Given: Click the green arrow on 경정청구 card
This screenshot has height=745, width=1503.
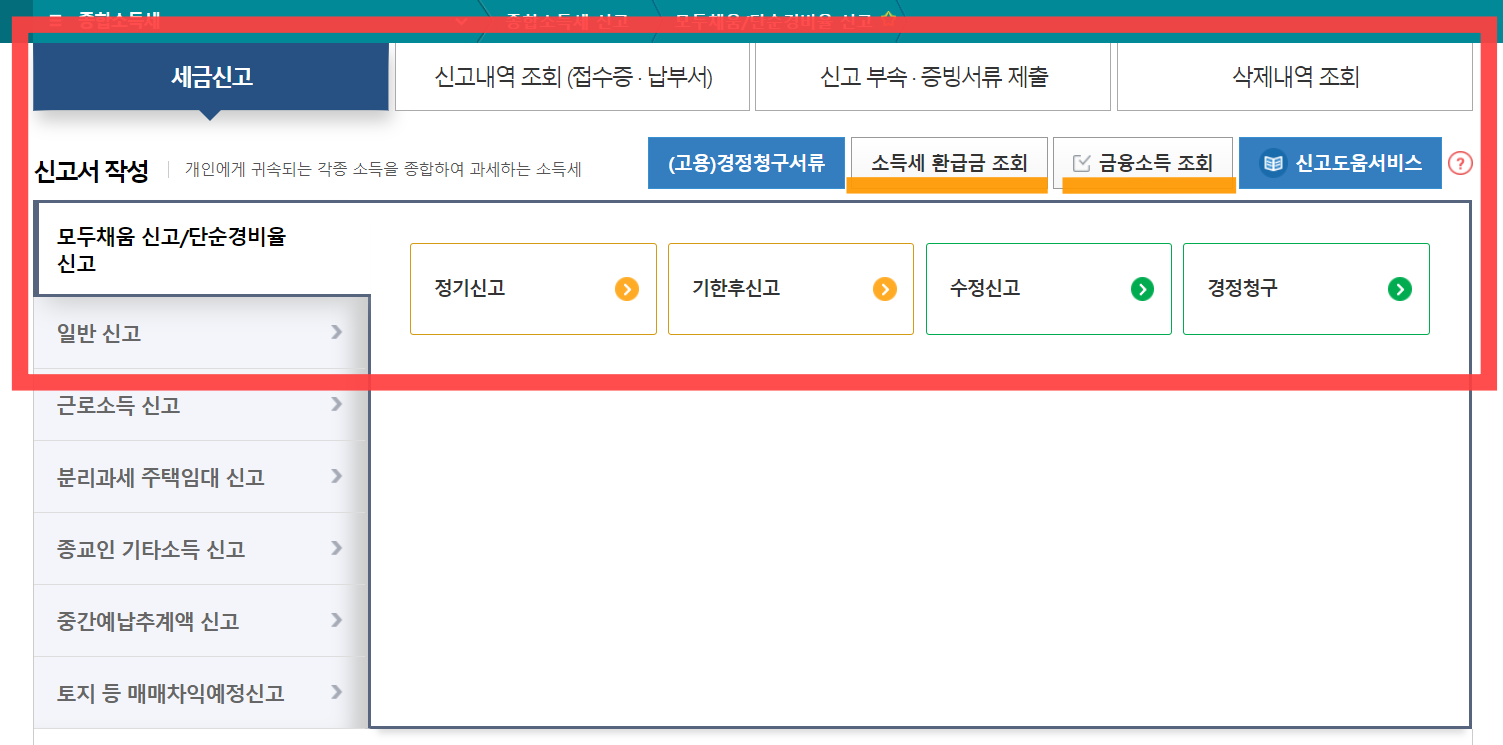Looking at the screenshot, I should (x=1401, y=289).
